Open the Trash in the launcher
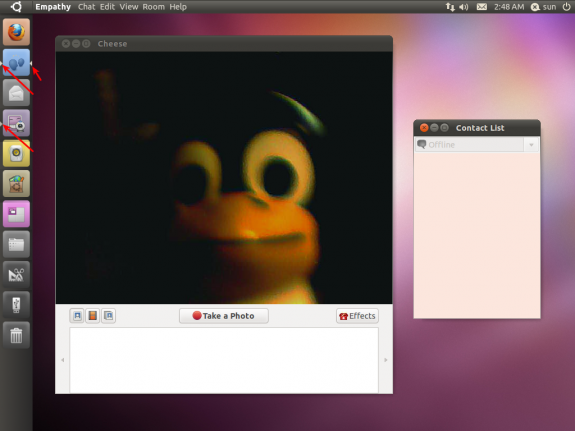575x431 pixels. 17,335
